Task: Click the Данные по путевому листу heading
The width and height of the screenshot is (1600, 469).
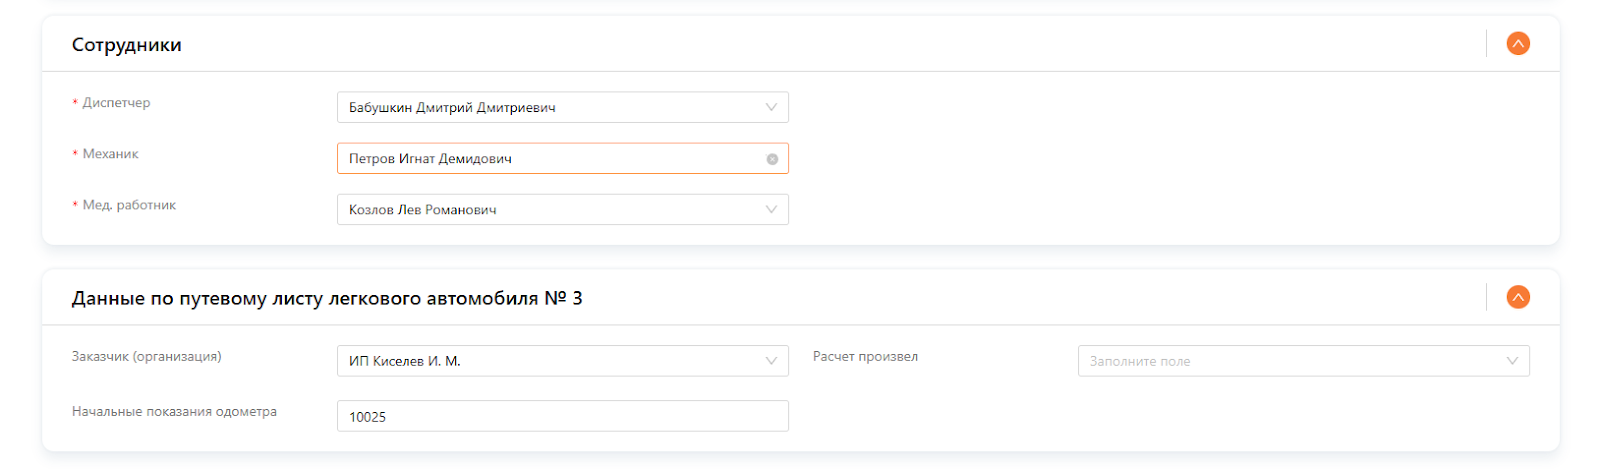Action: 327,298
